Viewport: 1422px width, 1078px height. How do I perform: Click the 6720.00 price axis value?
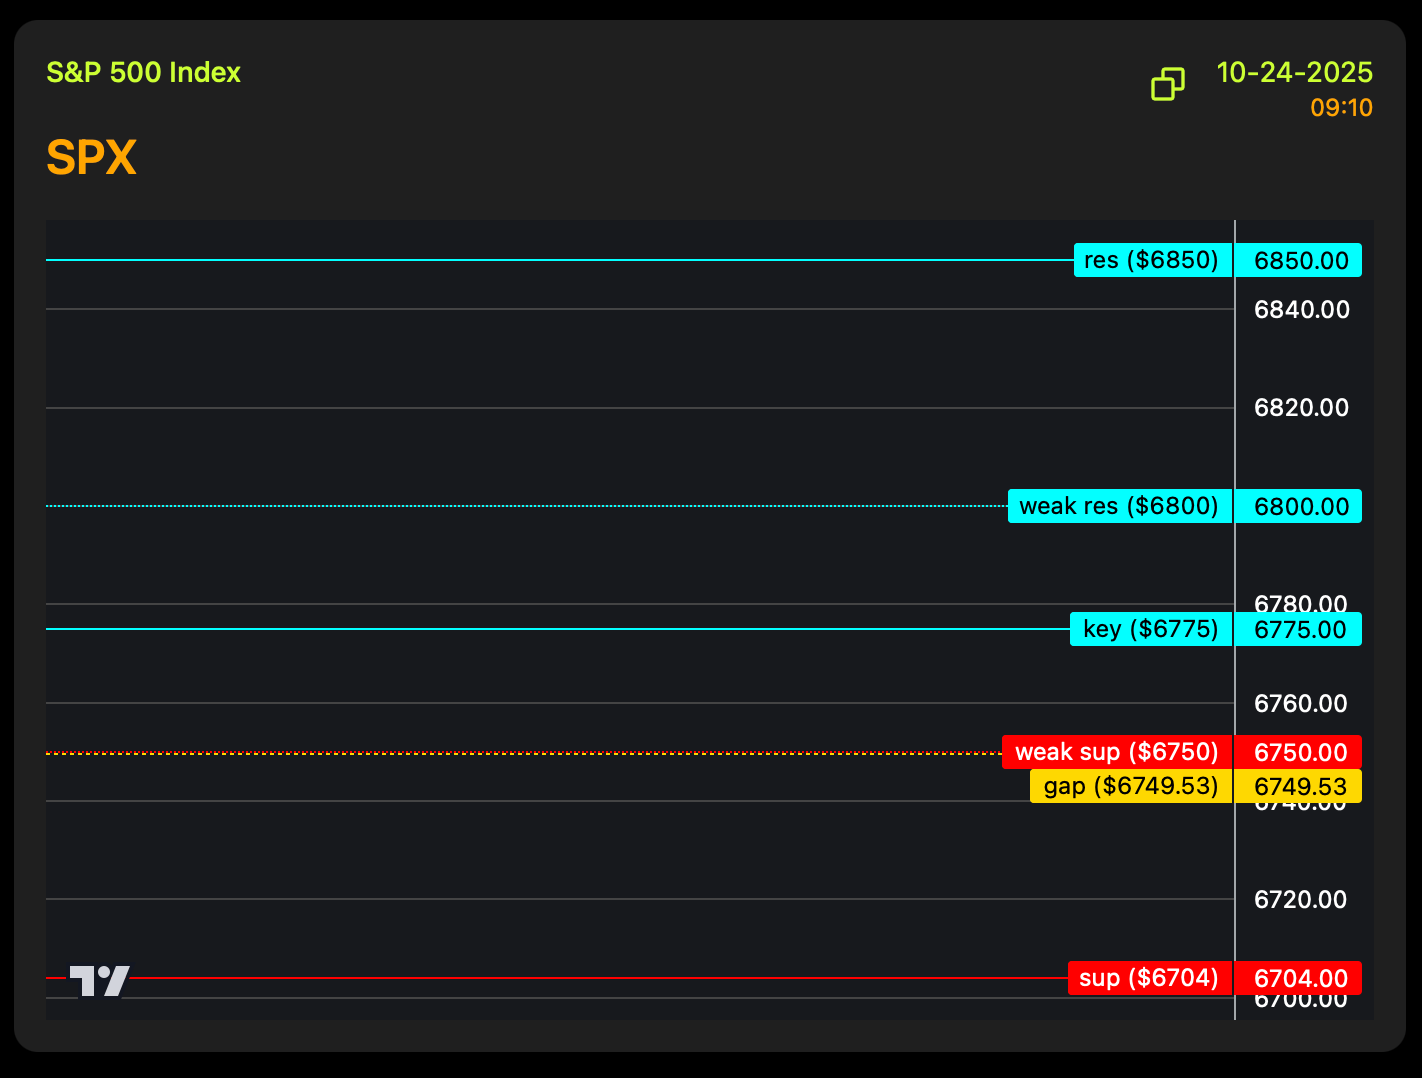1301,900
